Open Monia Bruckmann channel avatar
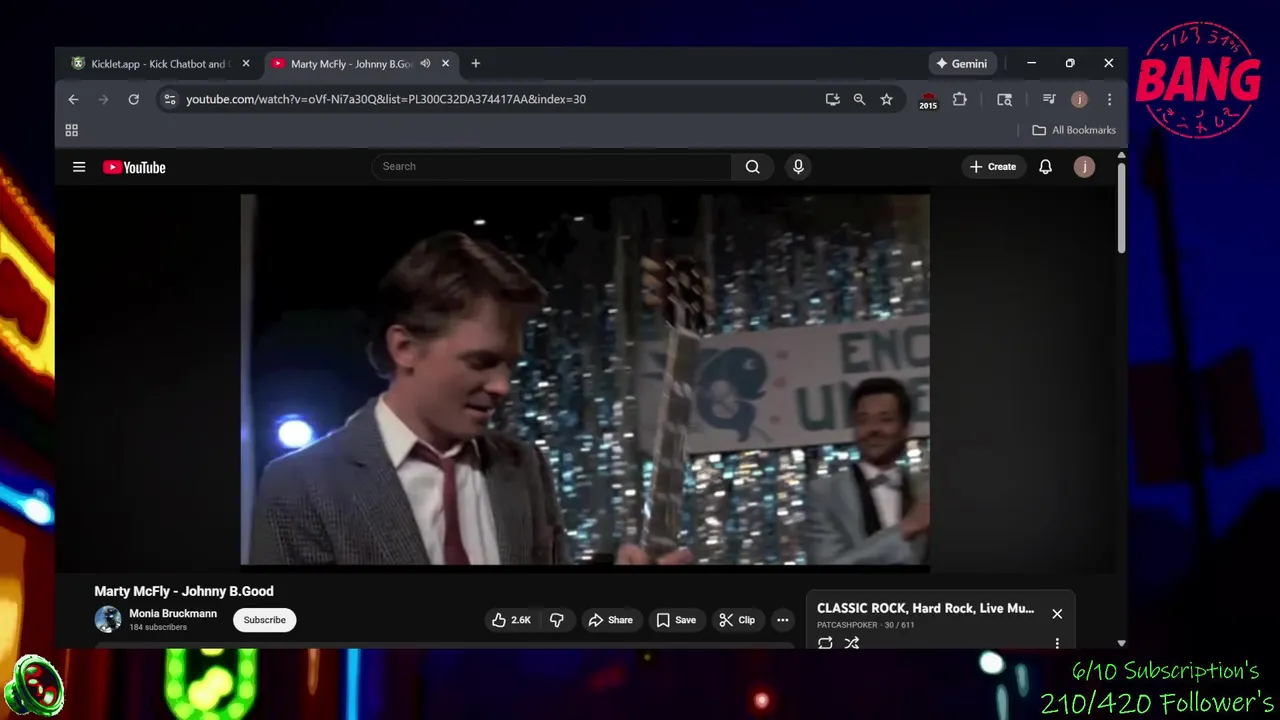Image resolution: width=1280 pixels, height=720 pixels. click(x=108, y=620)
